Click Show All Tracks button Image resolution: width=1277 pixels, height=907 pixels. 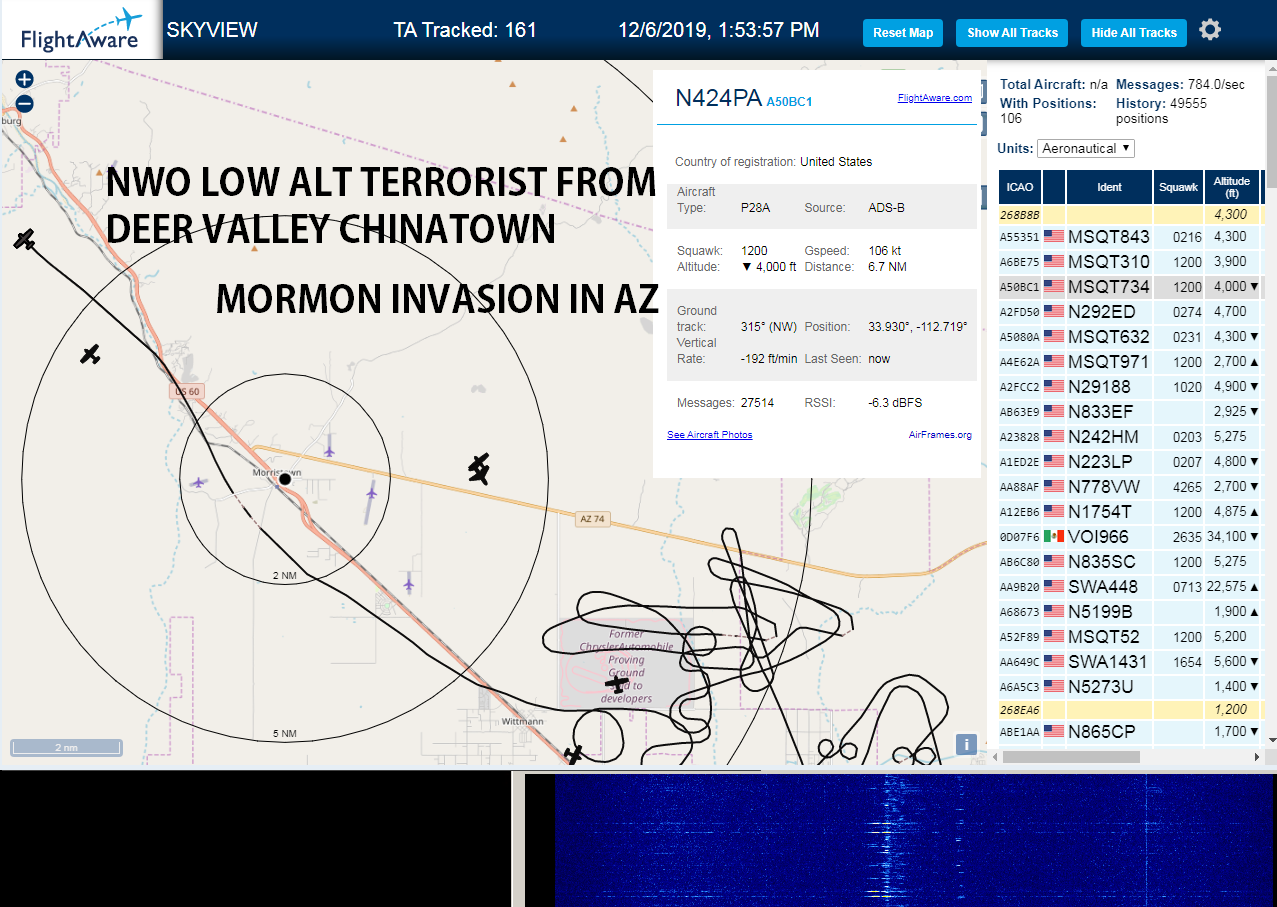point(1012,33)
